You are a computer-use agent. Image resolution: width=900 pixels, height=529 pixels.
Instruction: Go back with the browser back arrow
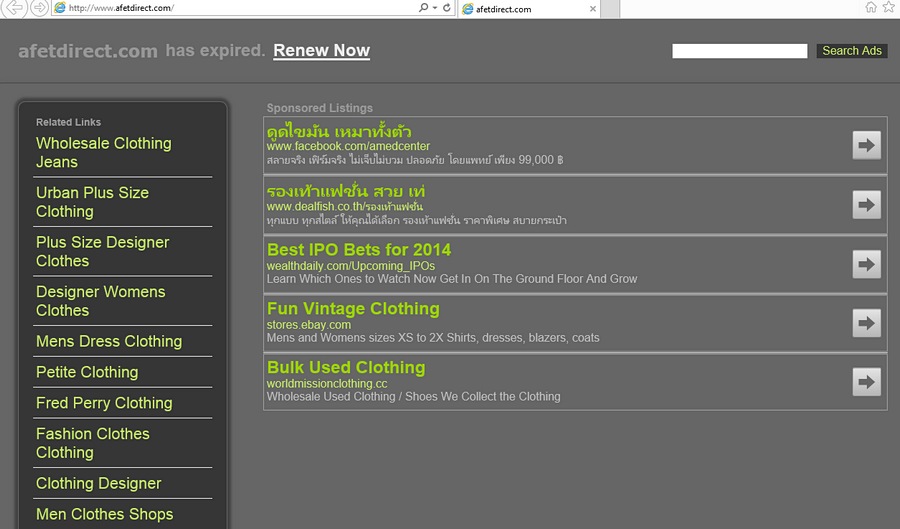14,8
